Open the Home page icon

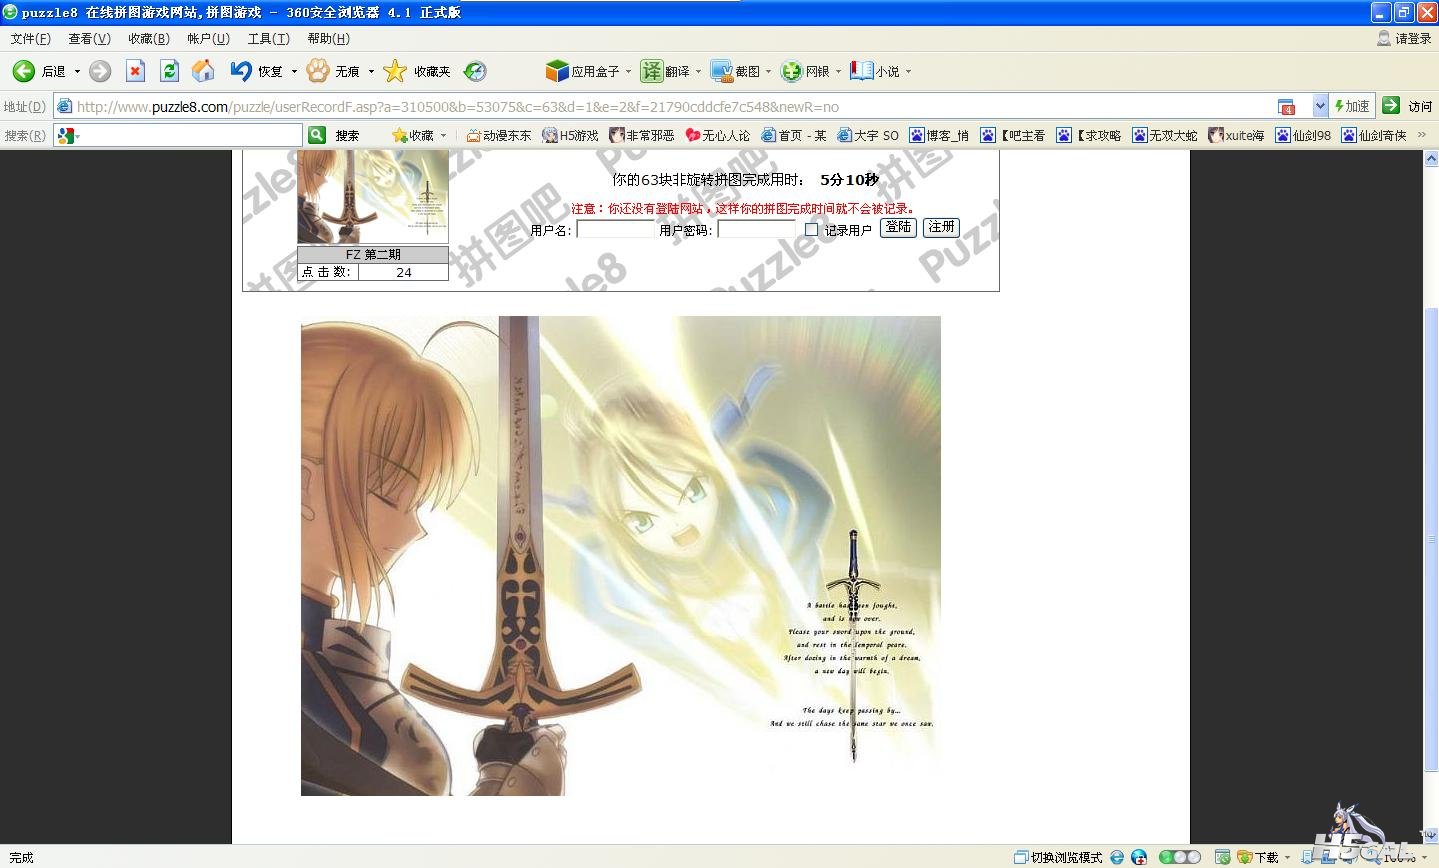tap(203, 71)
